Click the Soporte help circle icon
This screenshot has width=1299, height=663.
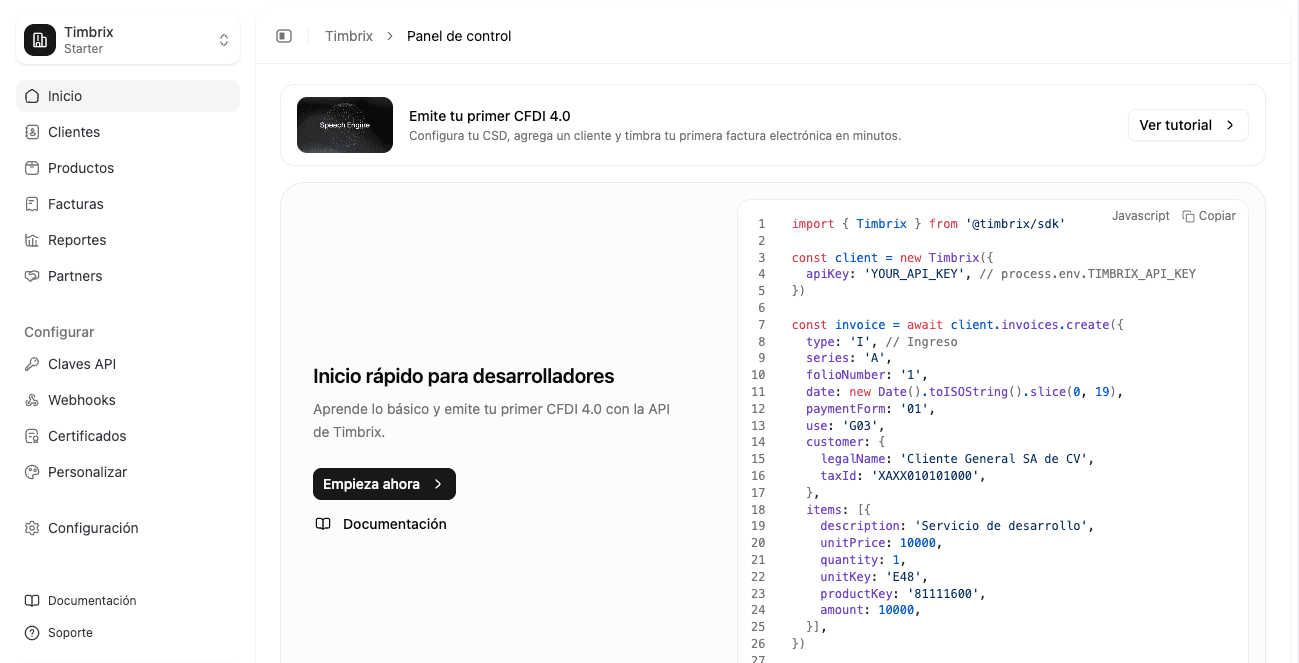(32, 633)
